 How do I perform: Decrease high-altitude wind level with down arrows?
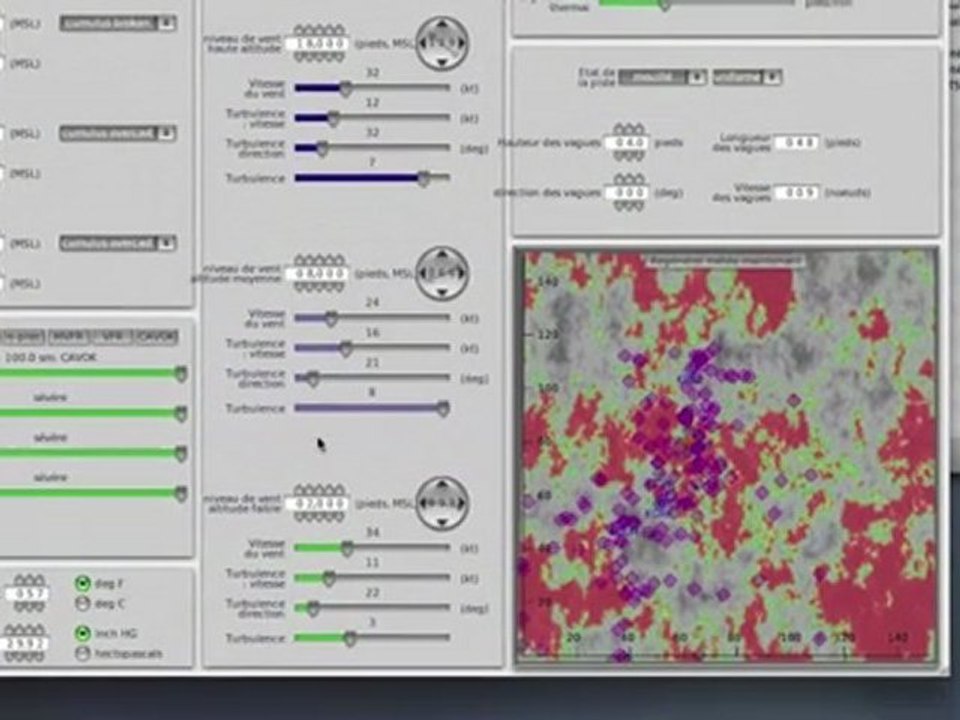point(319,57)
